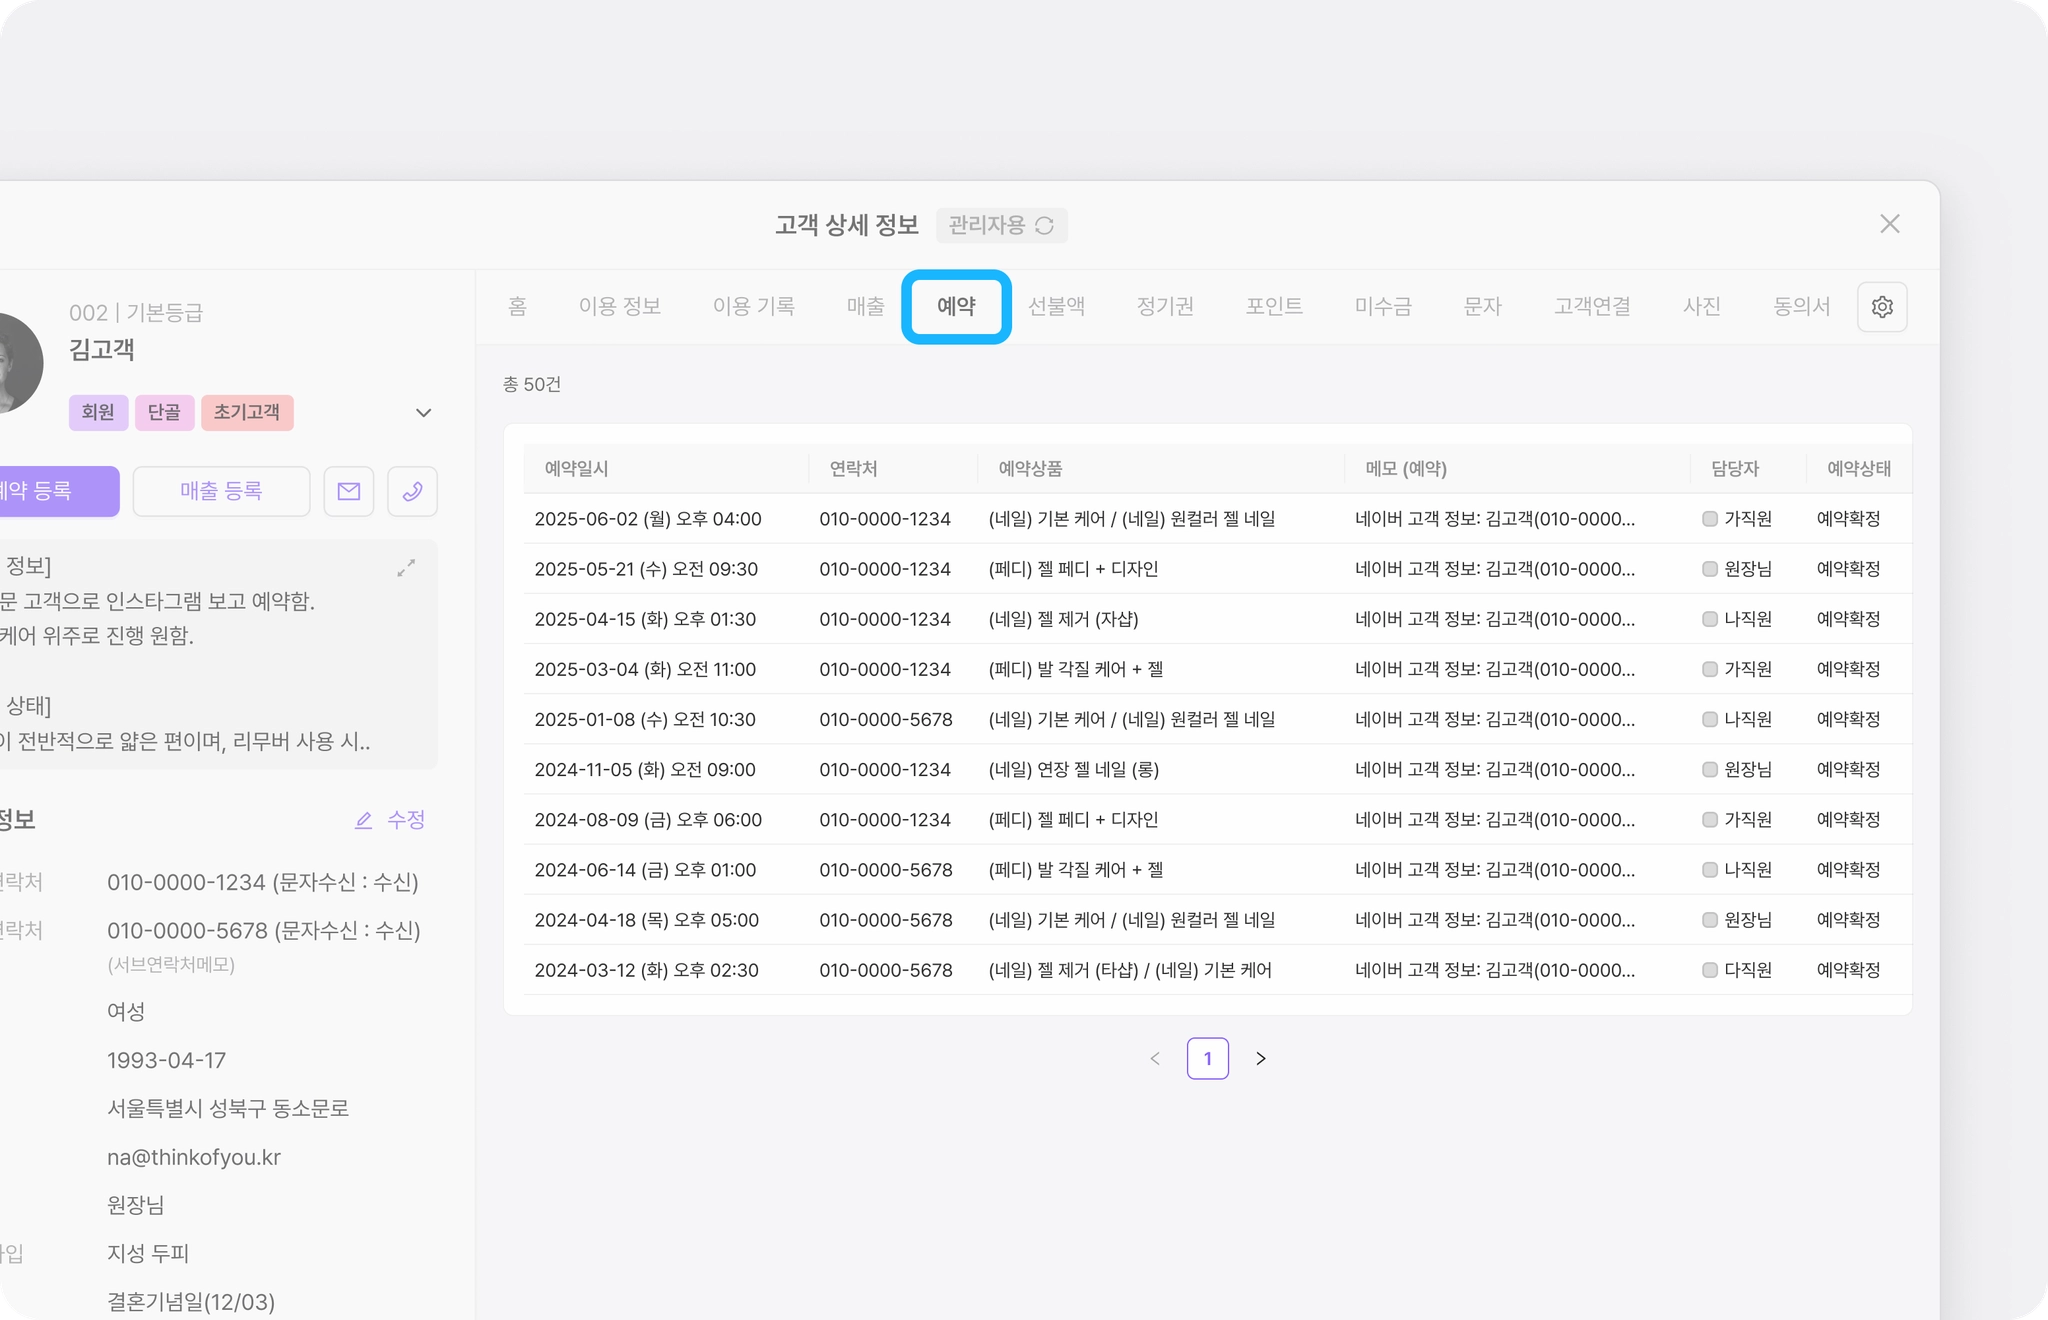The width and height of the screenshot is (2048, 1320).
Task: Go to previous page arrow
Action: 1155,1058
